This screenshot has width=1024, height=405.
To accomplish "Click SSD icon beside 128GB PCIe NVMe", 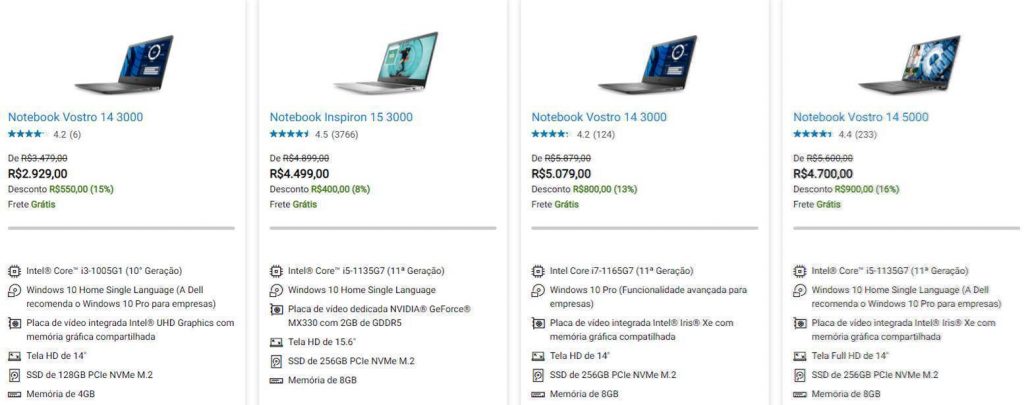I will tap(14, 375).
